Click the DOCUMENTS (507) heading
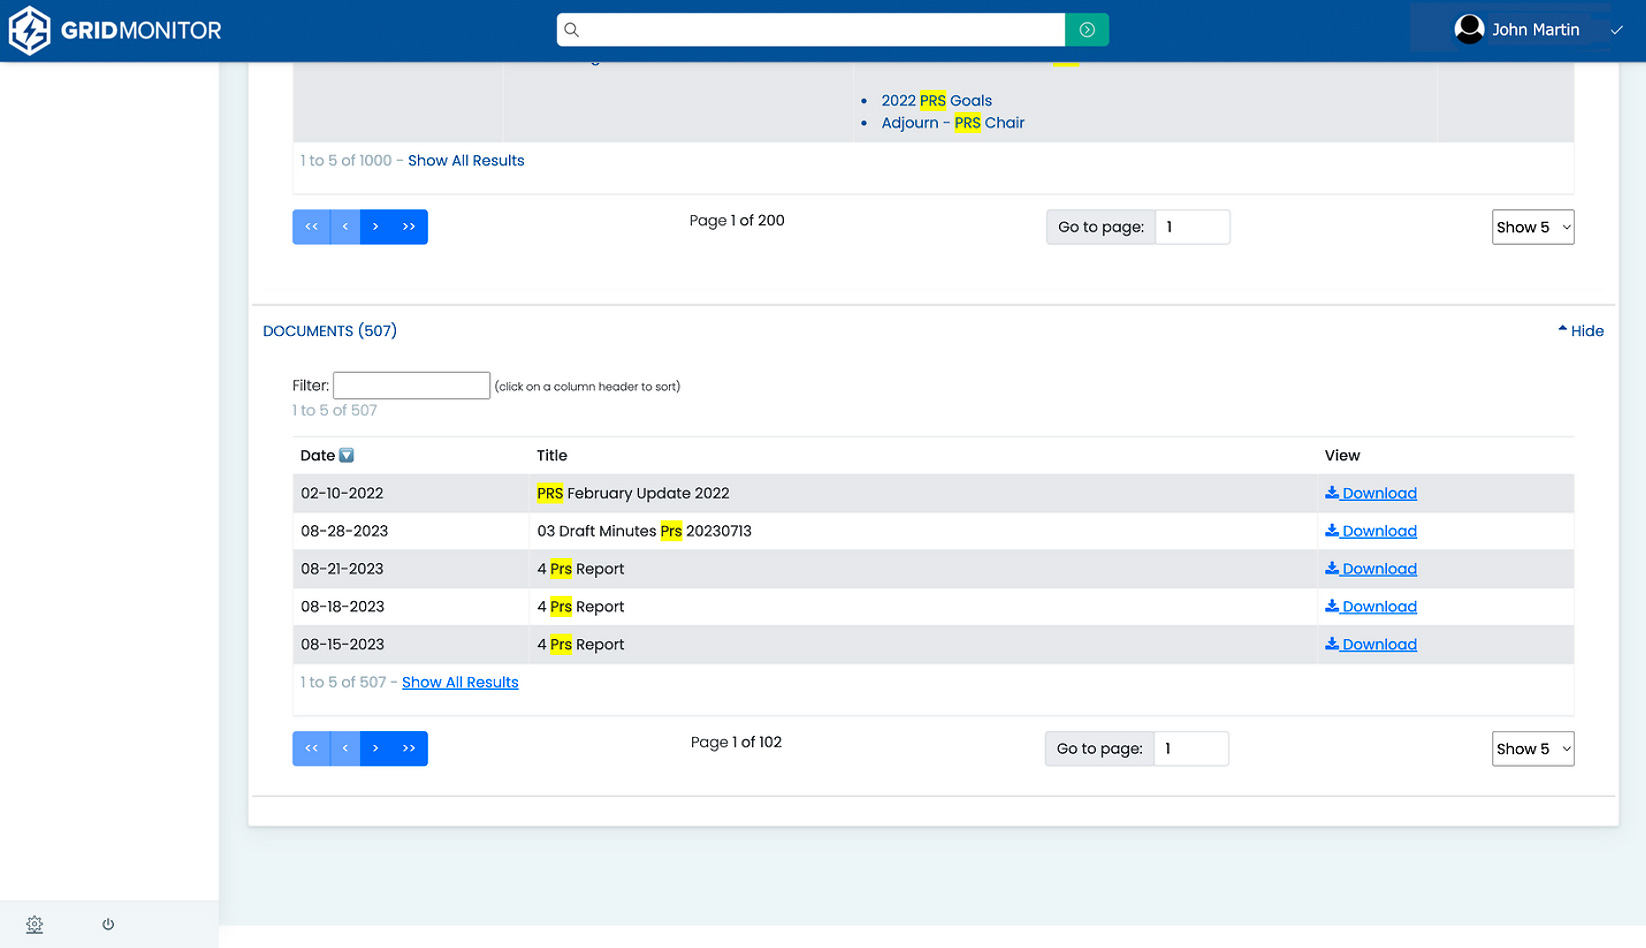Image resolution: width=1646 pixels, height=948 pixels. tap(330, 331)
